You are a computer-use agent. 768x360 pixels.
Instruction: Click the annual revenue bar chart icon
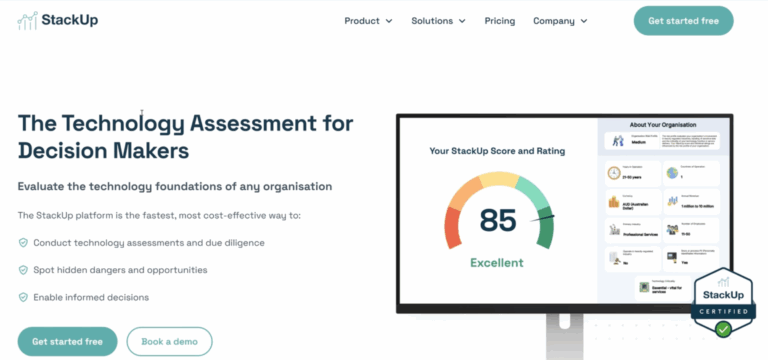point(672,202)
